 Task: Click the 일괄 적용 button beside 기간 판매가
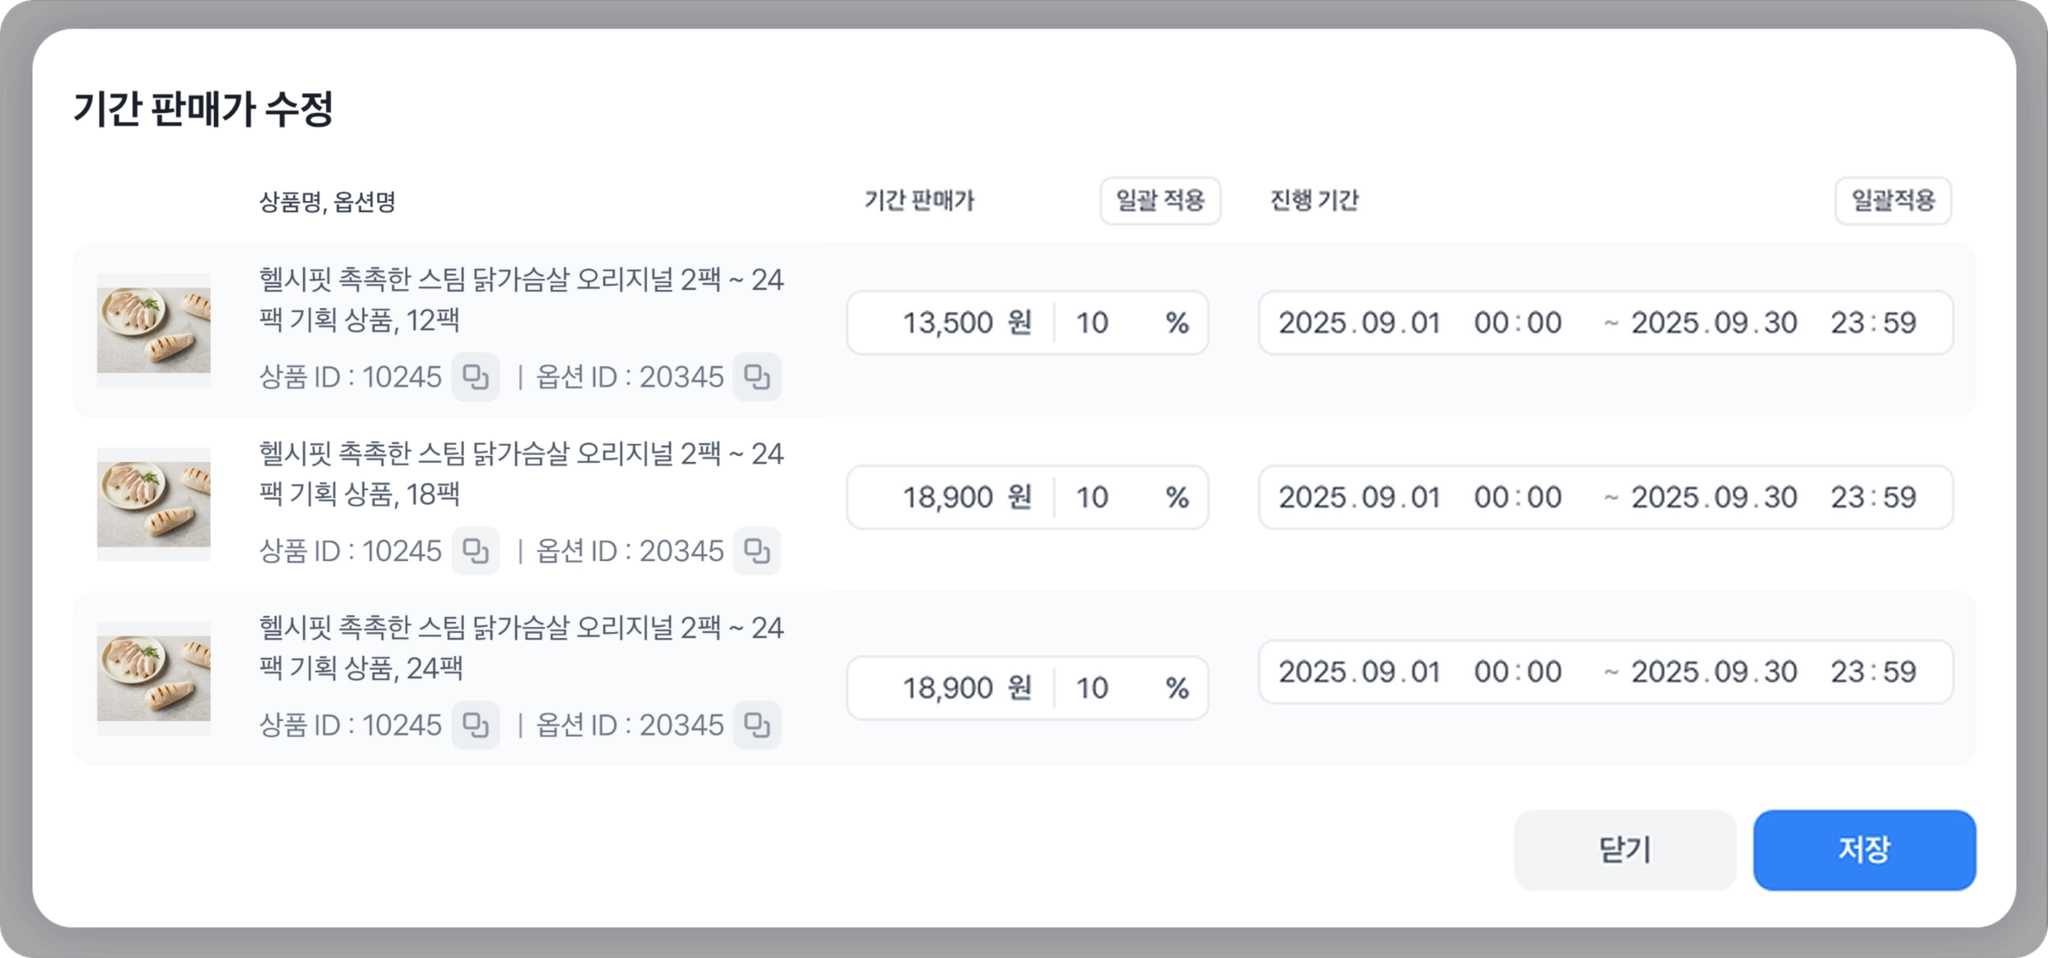tap(1160, 201)
